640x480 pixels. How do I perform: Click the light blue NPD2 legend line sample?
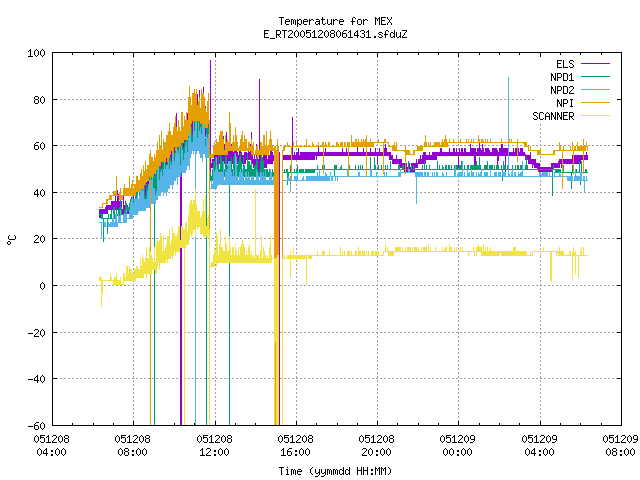(595, 90)
